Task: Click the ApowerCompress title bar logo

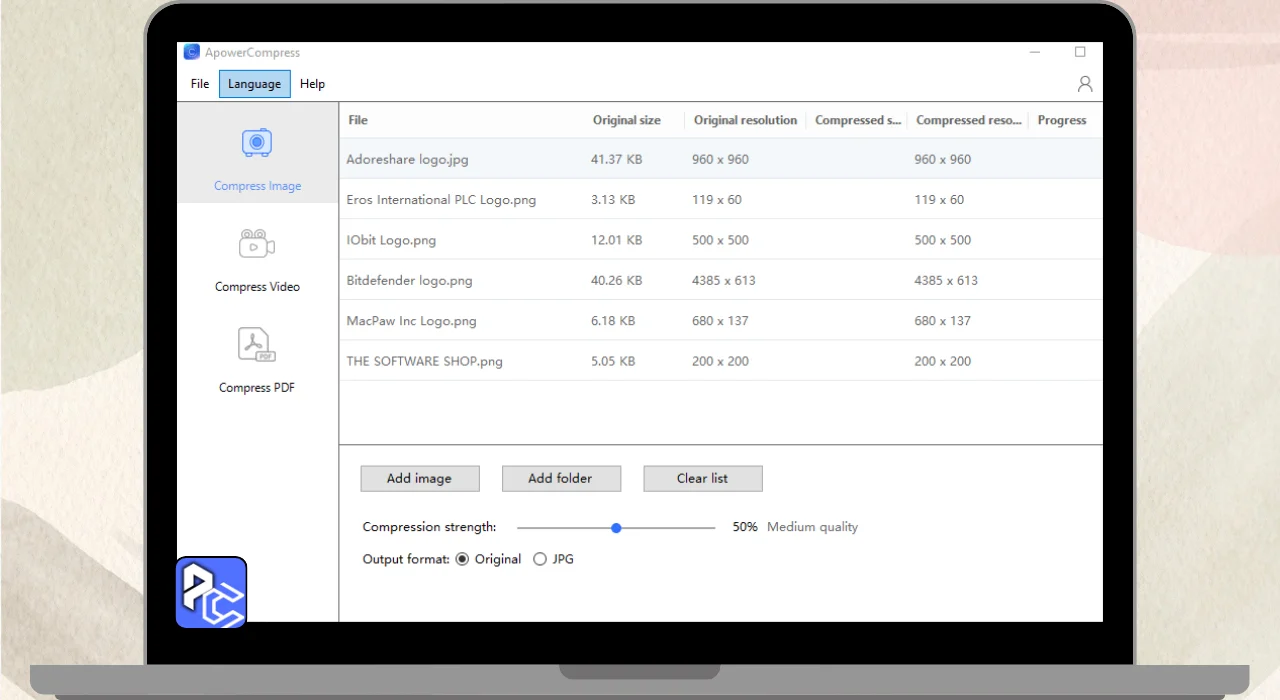Action: (192, 52)
